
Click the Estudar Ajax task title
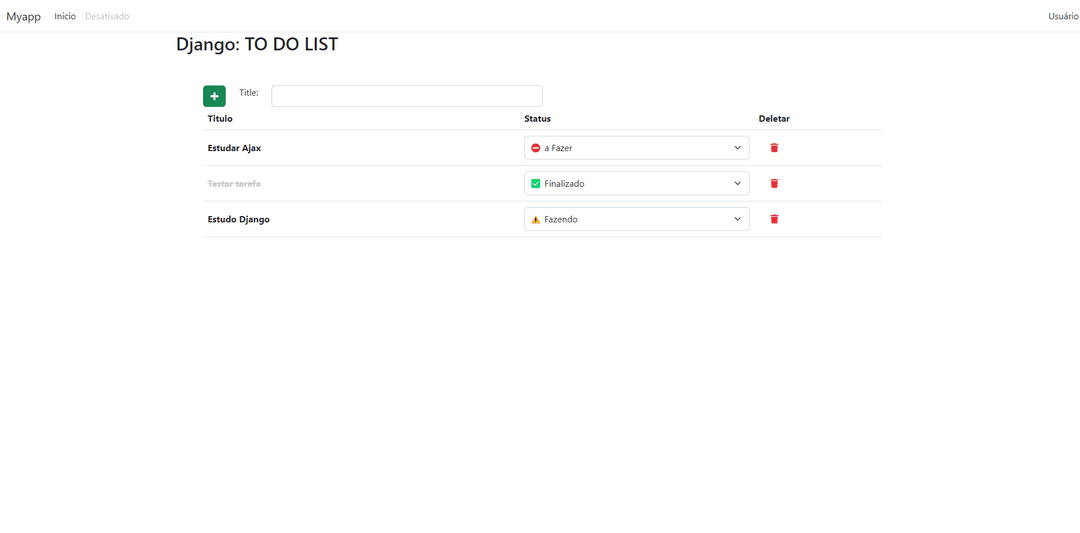(234, 148)
